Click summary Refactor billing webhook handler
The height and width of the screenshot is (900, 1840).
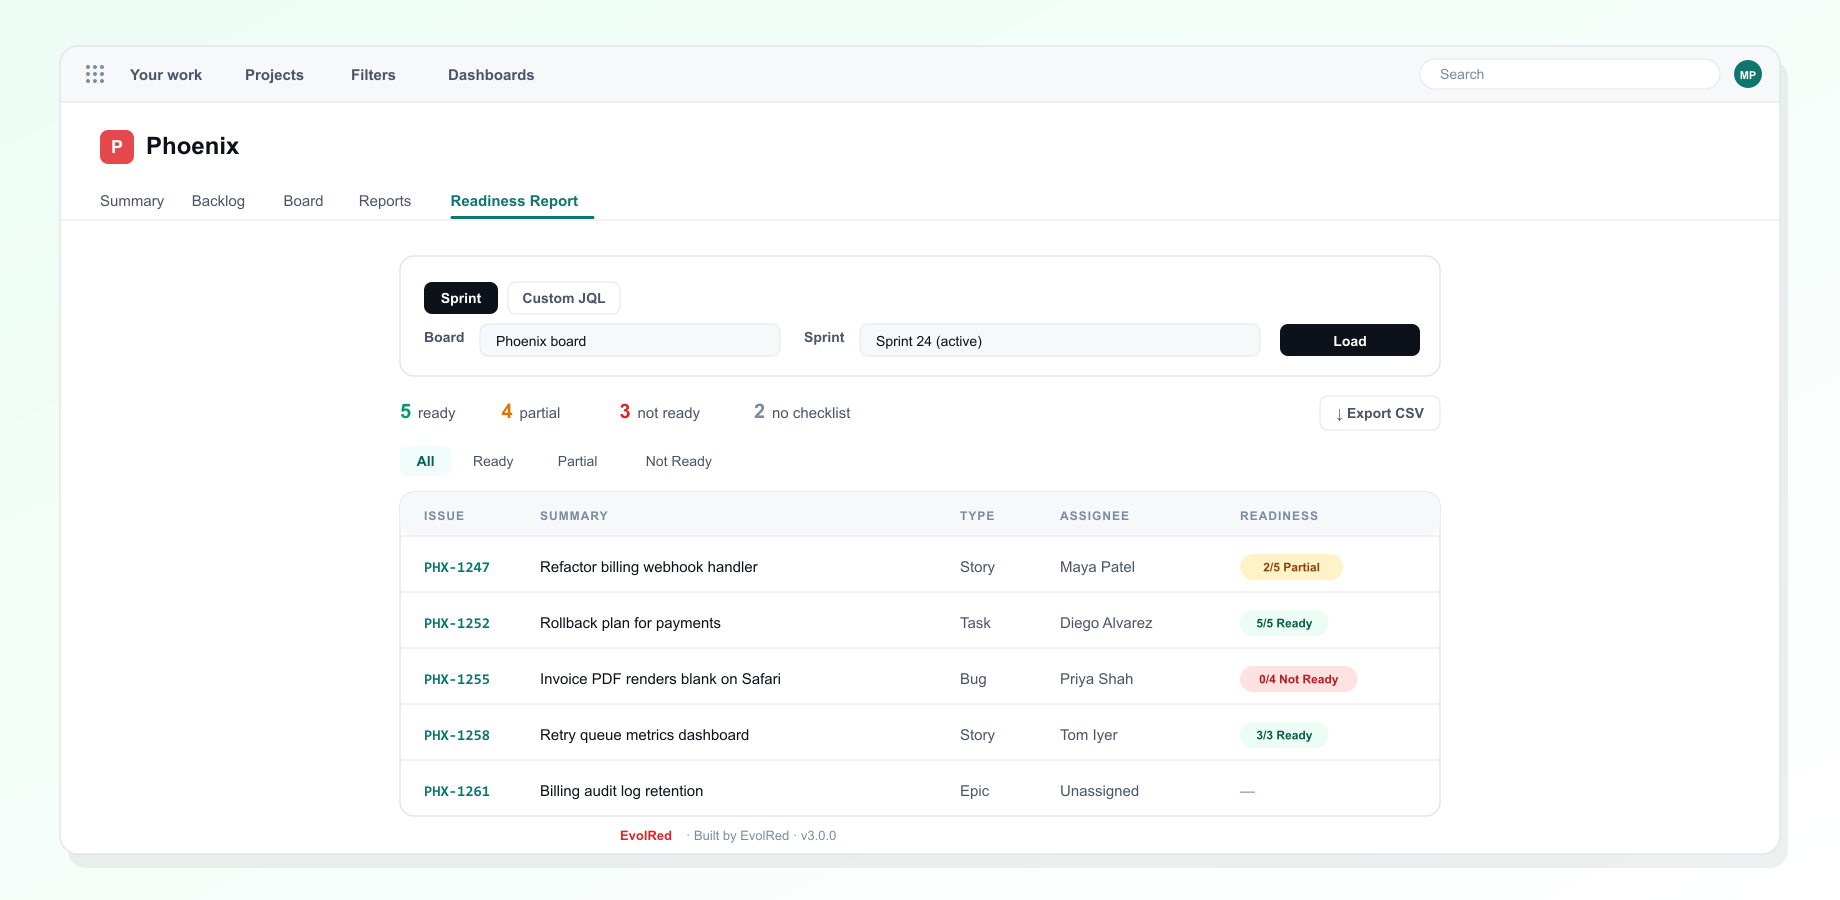click(x=649, y=567)
